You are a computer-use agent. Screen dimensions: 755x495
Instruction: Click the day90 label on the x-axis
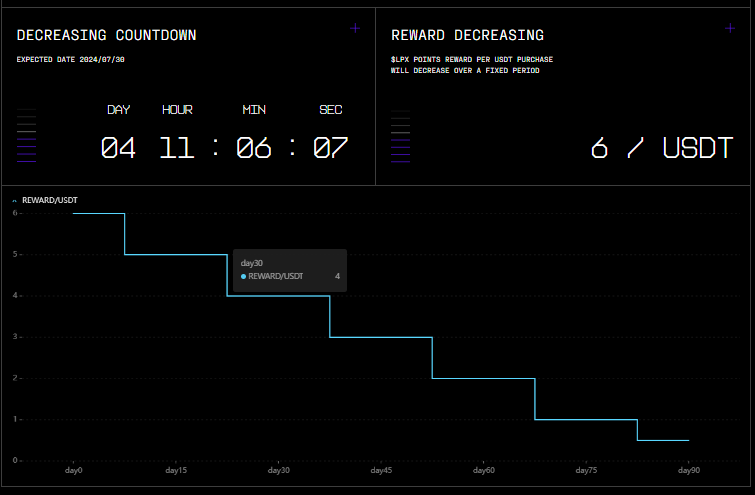point(688,470)
